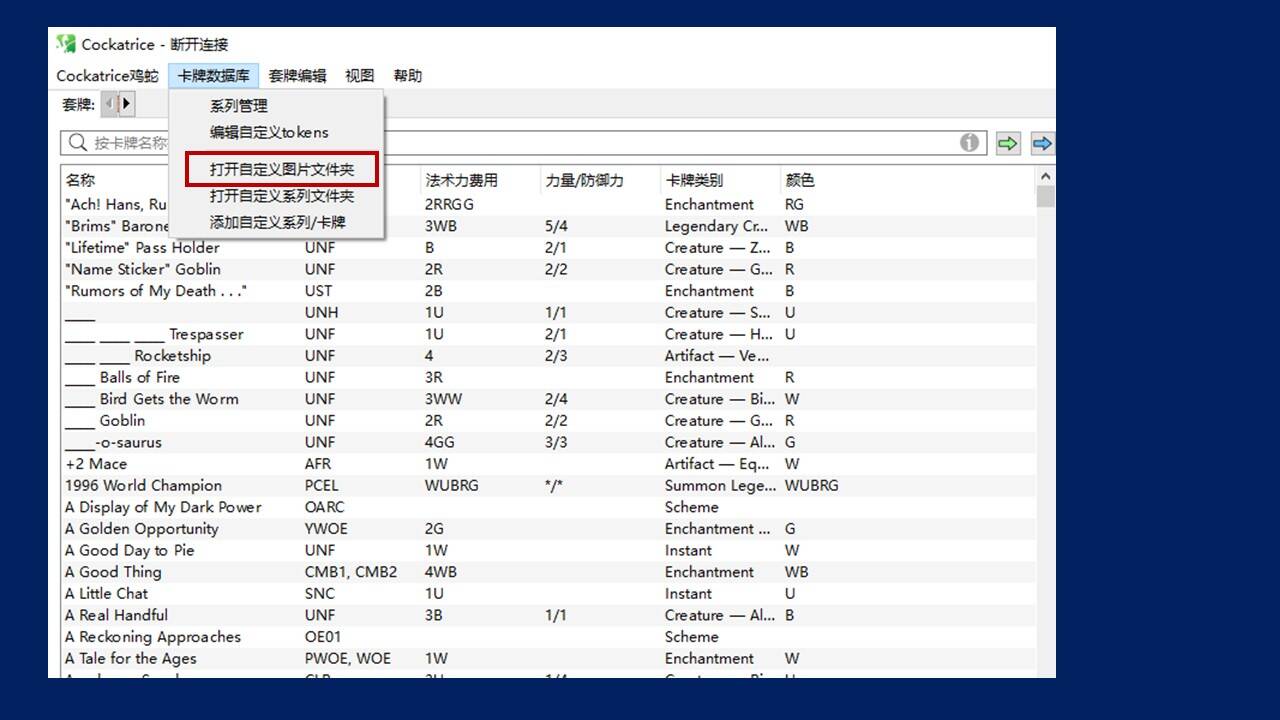The height and width of the screenshot is (720, 1280).
Task: Click the blue arrow add-to-sideboard icon
Action: (x=1042, y=143)
